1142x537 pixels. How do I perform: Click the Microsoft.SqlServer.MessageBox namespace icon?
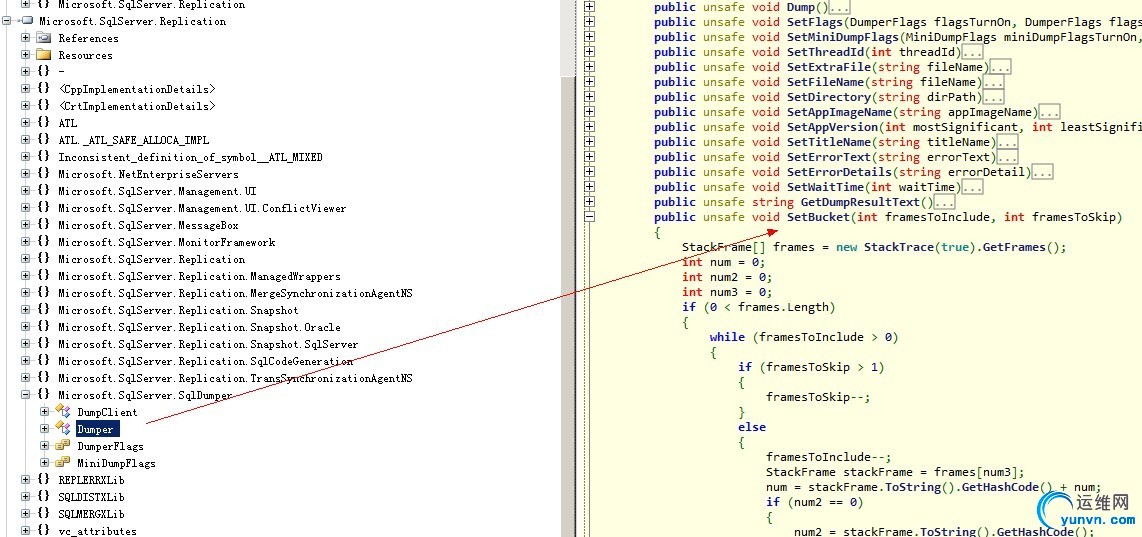(x=44, y=225)
